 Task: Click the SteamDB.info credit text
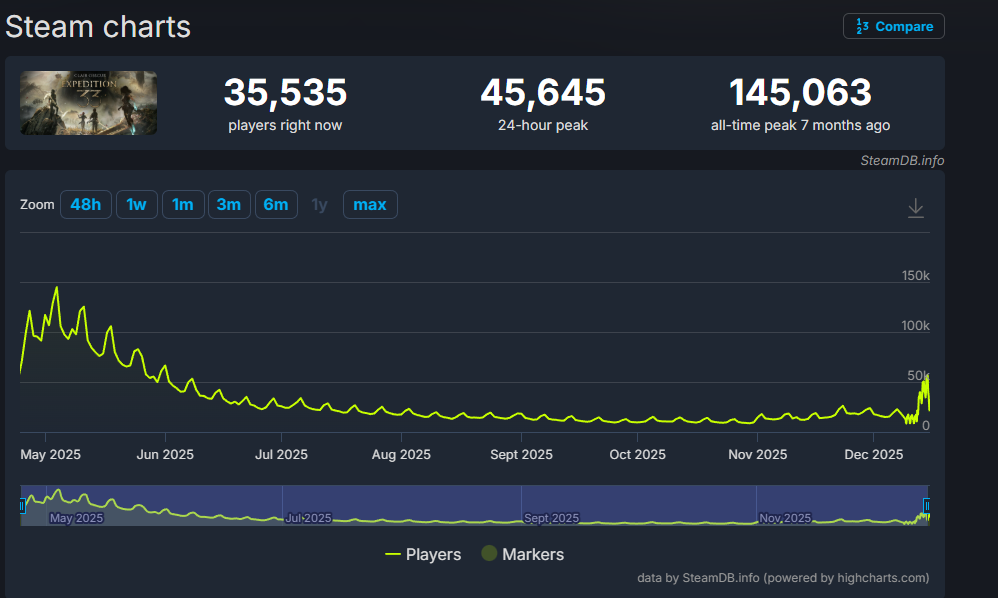902,160
